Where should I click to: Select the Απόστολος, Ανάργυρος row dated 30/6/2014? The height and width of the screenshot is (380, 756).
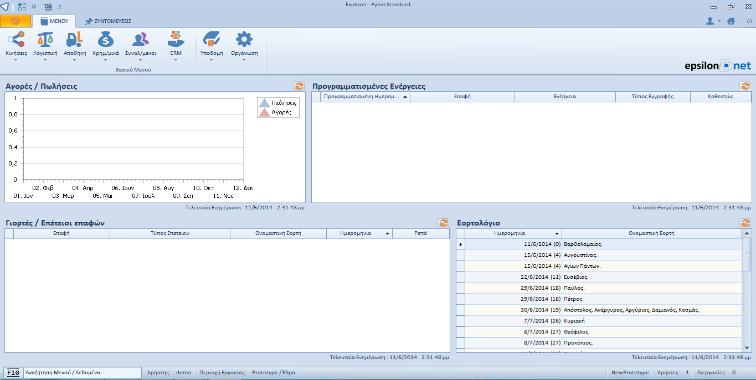599,310
